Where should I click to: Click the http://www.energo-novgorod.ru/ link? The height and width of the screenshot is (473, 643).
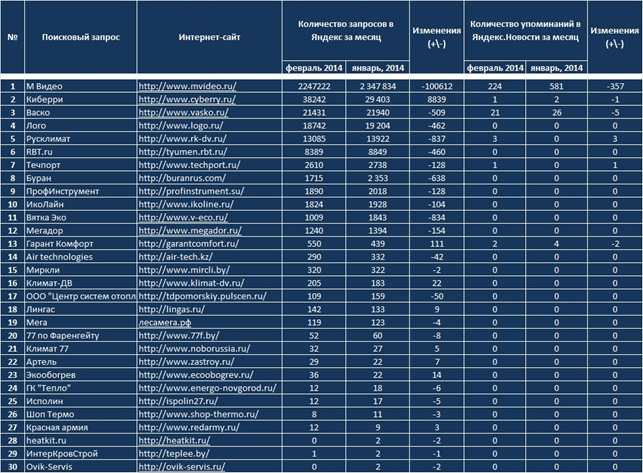click(x=207, y=388)
